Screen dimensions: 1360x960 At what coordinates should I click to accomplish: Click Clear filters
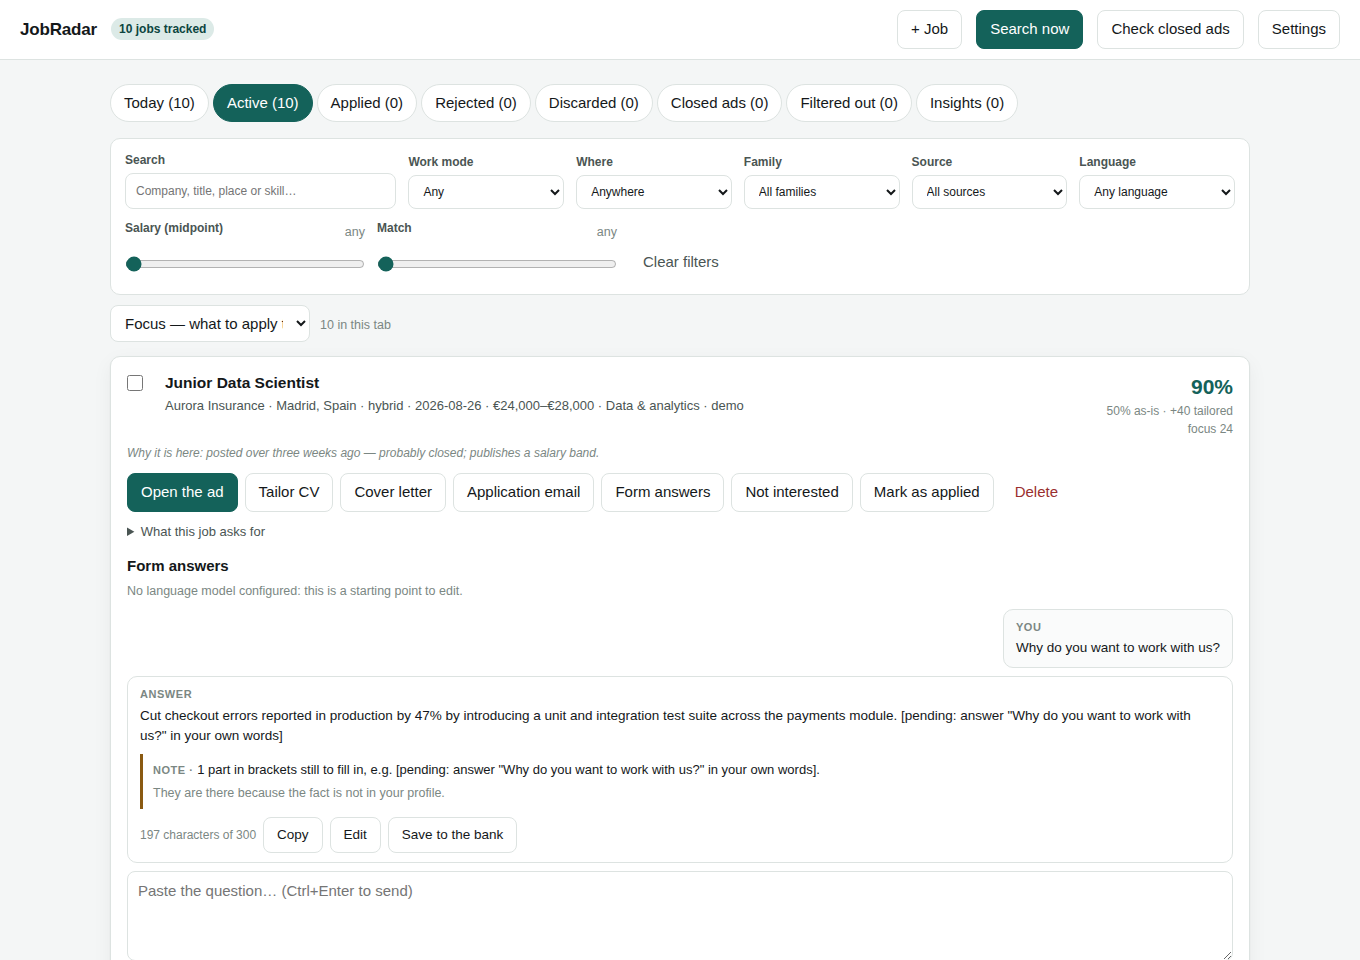(x=681, y=262)
